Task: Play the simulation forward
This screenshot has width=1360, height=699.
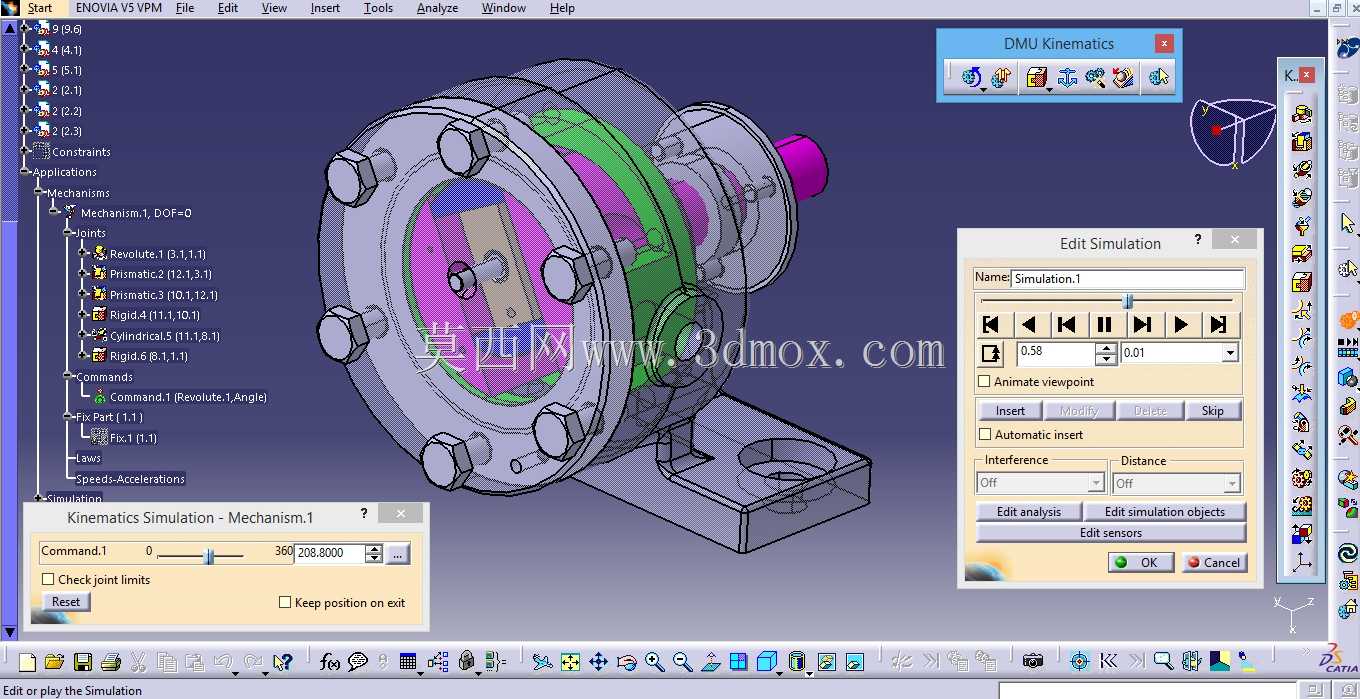Action: tap(1180, 324)
